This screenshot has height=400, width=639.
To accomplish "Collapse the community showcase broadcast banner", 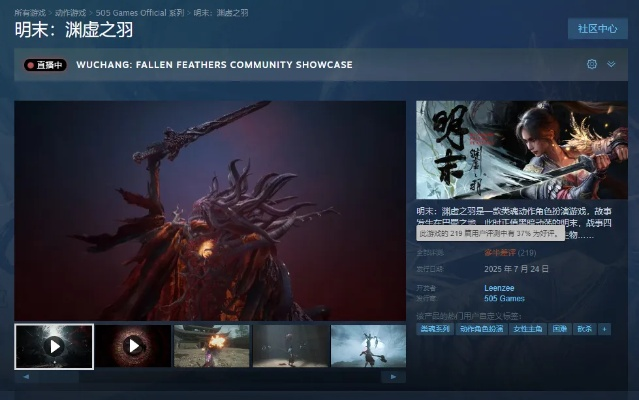I will (x=611, y=64).
